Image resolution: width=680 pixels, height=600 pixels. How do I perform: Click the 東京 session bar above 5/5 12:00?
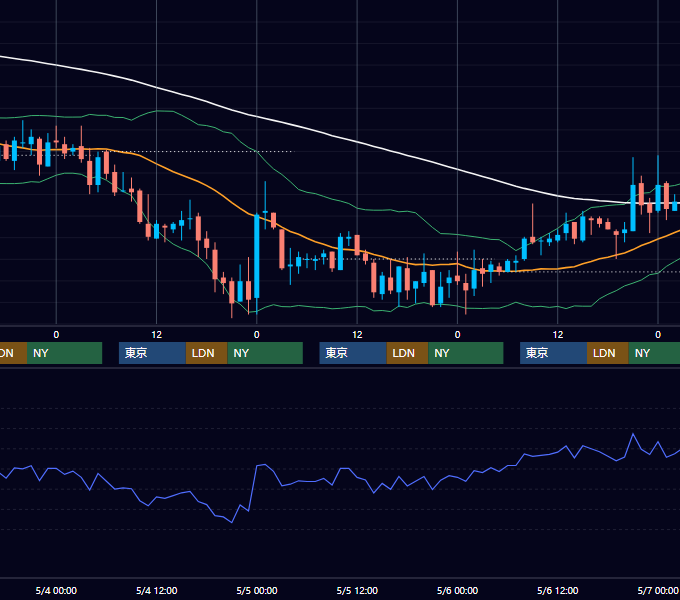pos(353,353)
